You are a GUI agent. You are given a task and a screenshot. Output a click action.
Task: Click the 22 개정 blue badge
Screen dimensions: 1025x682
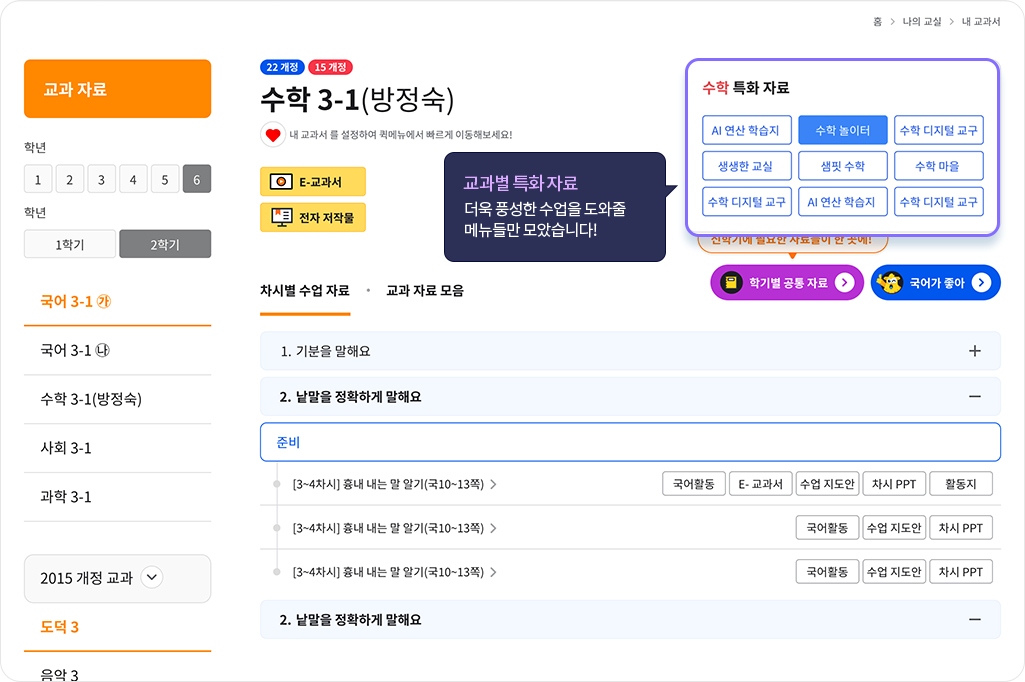(x=282, y=67)
